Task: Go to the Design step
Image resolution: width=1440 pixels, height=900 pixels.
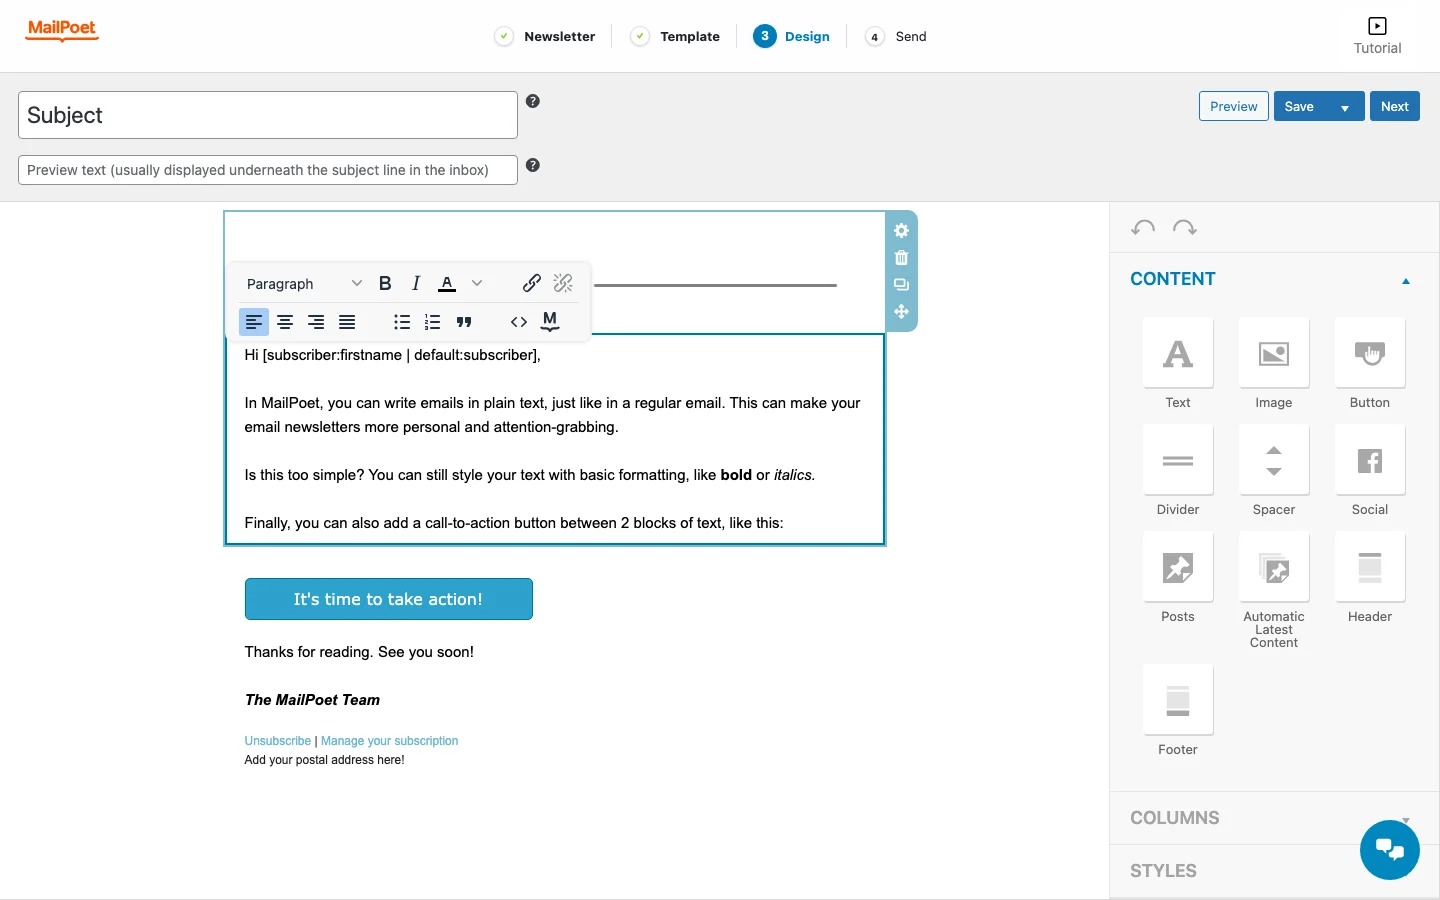Action: [792, 36]
